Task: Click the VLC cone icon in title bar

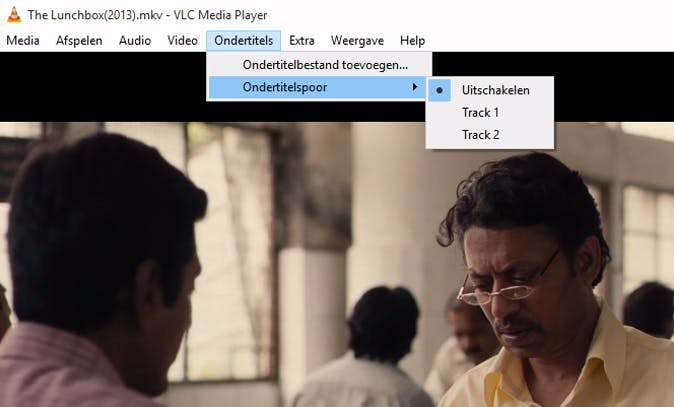Action: click(14, 15)
